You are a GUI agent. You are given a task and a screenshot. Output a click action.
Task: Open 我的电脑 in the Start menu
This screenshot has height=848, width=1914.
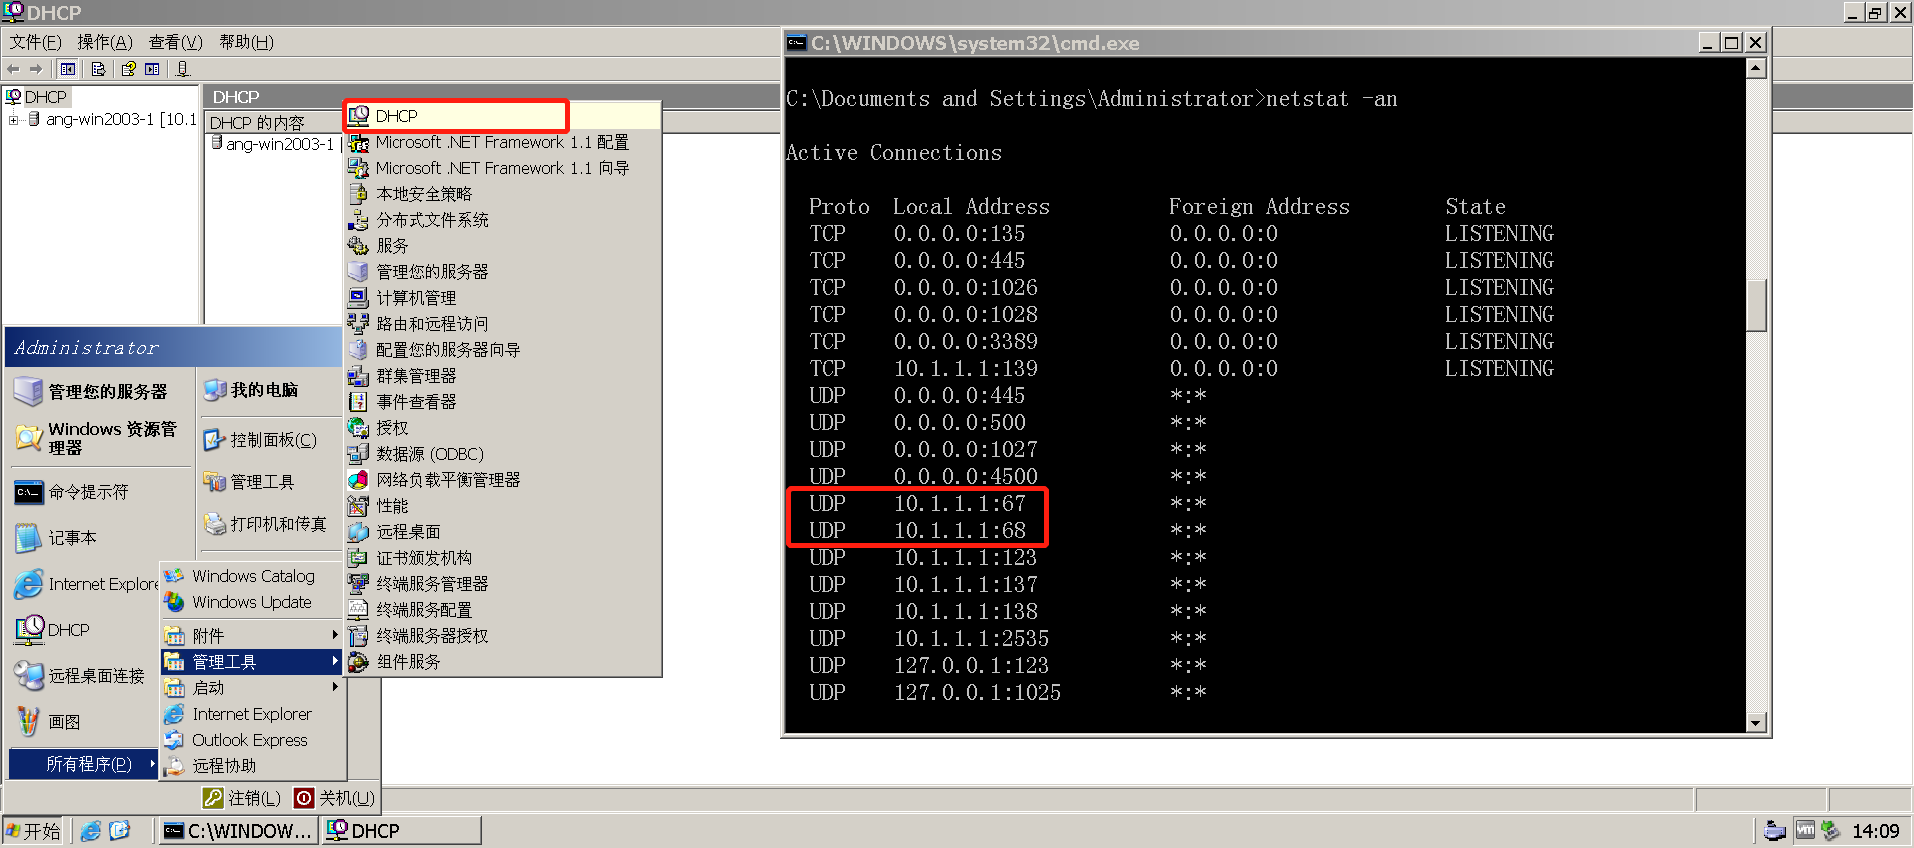tap(270, 390)
